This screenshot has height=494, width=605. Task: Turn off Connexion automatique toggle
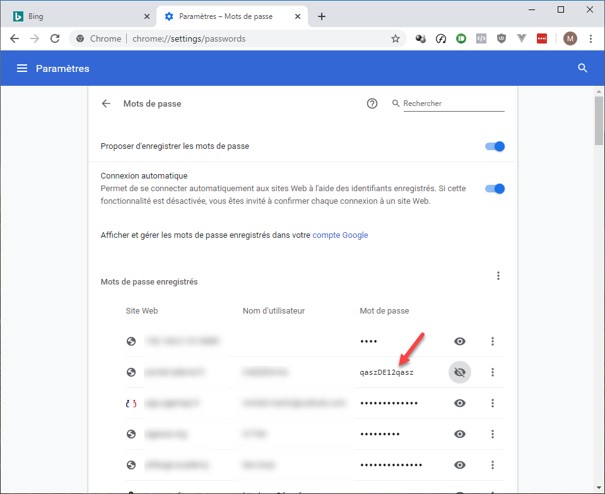click(x=495, y=188)
